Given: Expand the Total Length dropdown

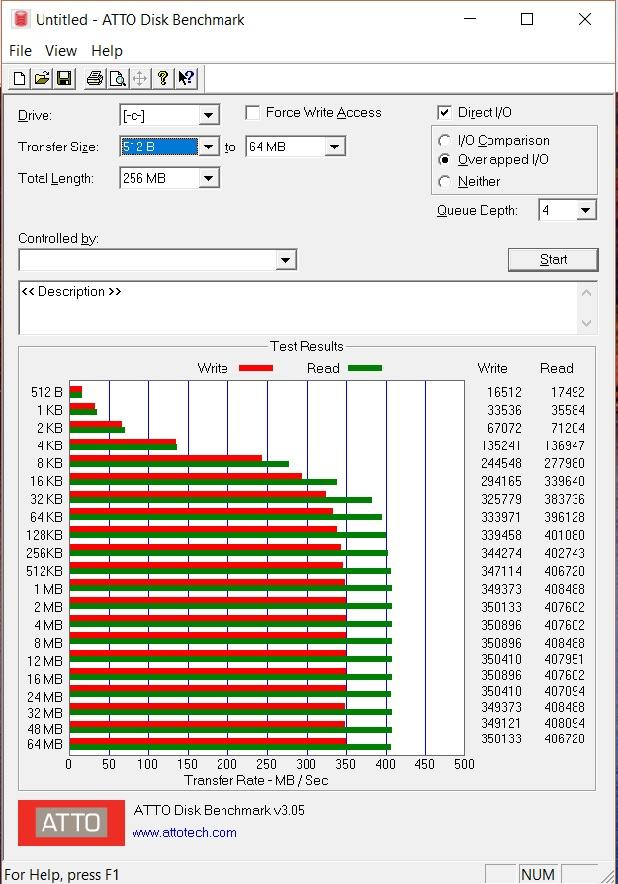Looking at the screenshot, I should [x=209, y=178].
